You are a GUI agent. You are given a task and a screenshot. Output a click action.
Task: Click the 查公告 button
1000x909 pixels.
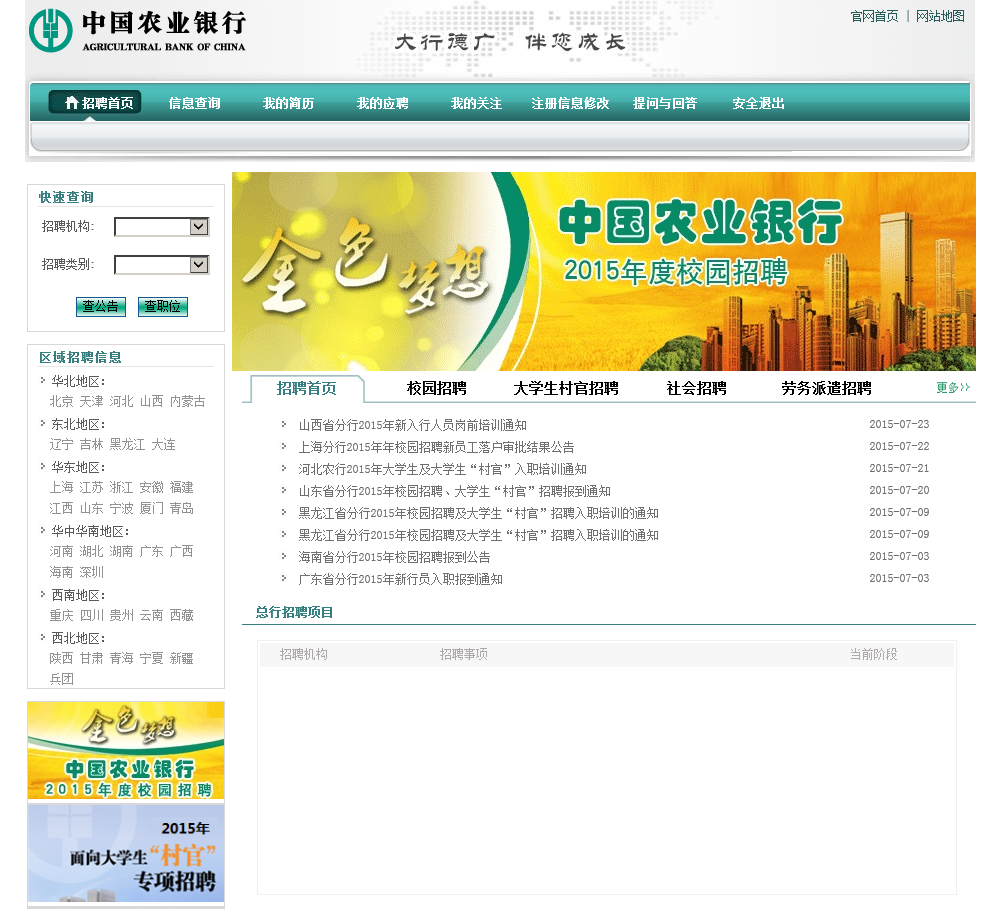tap(101, 306)
